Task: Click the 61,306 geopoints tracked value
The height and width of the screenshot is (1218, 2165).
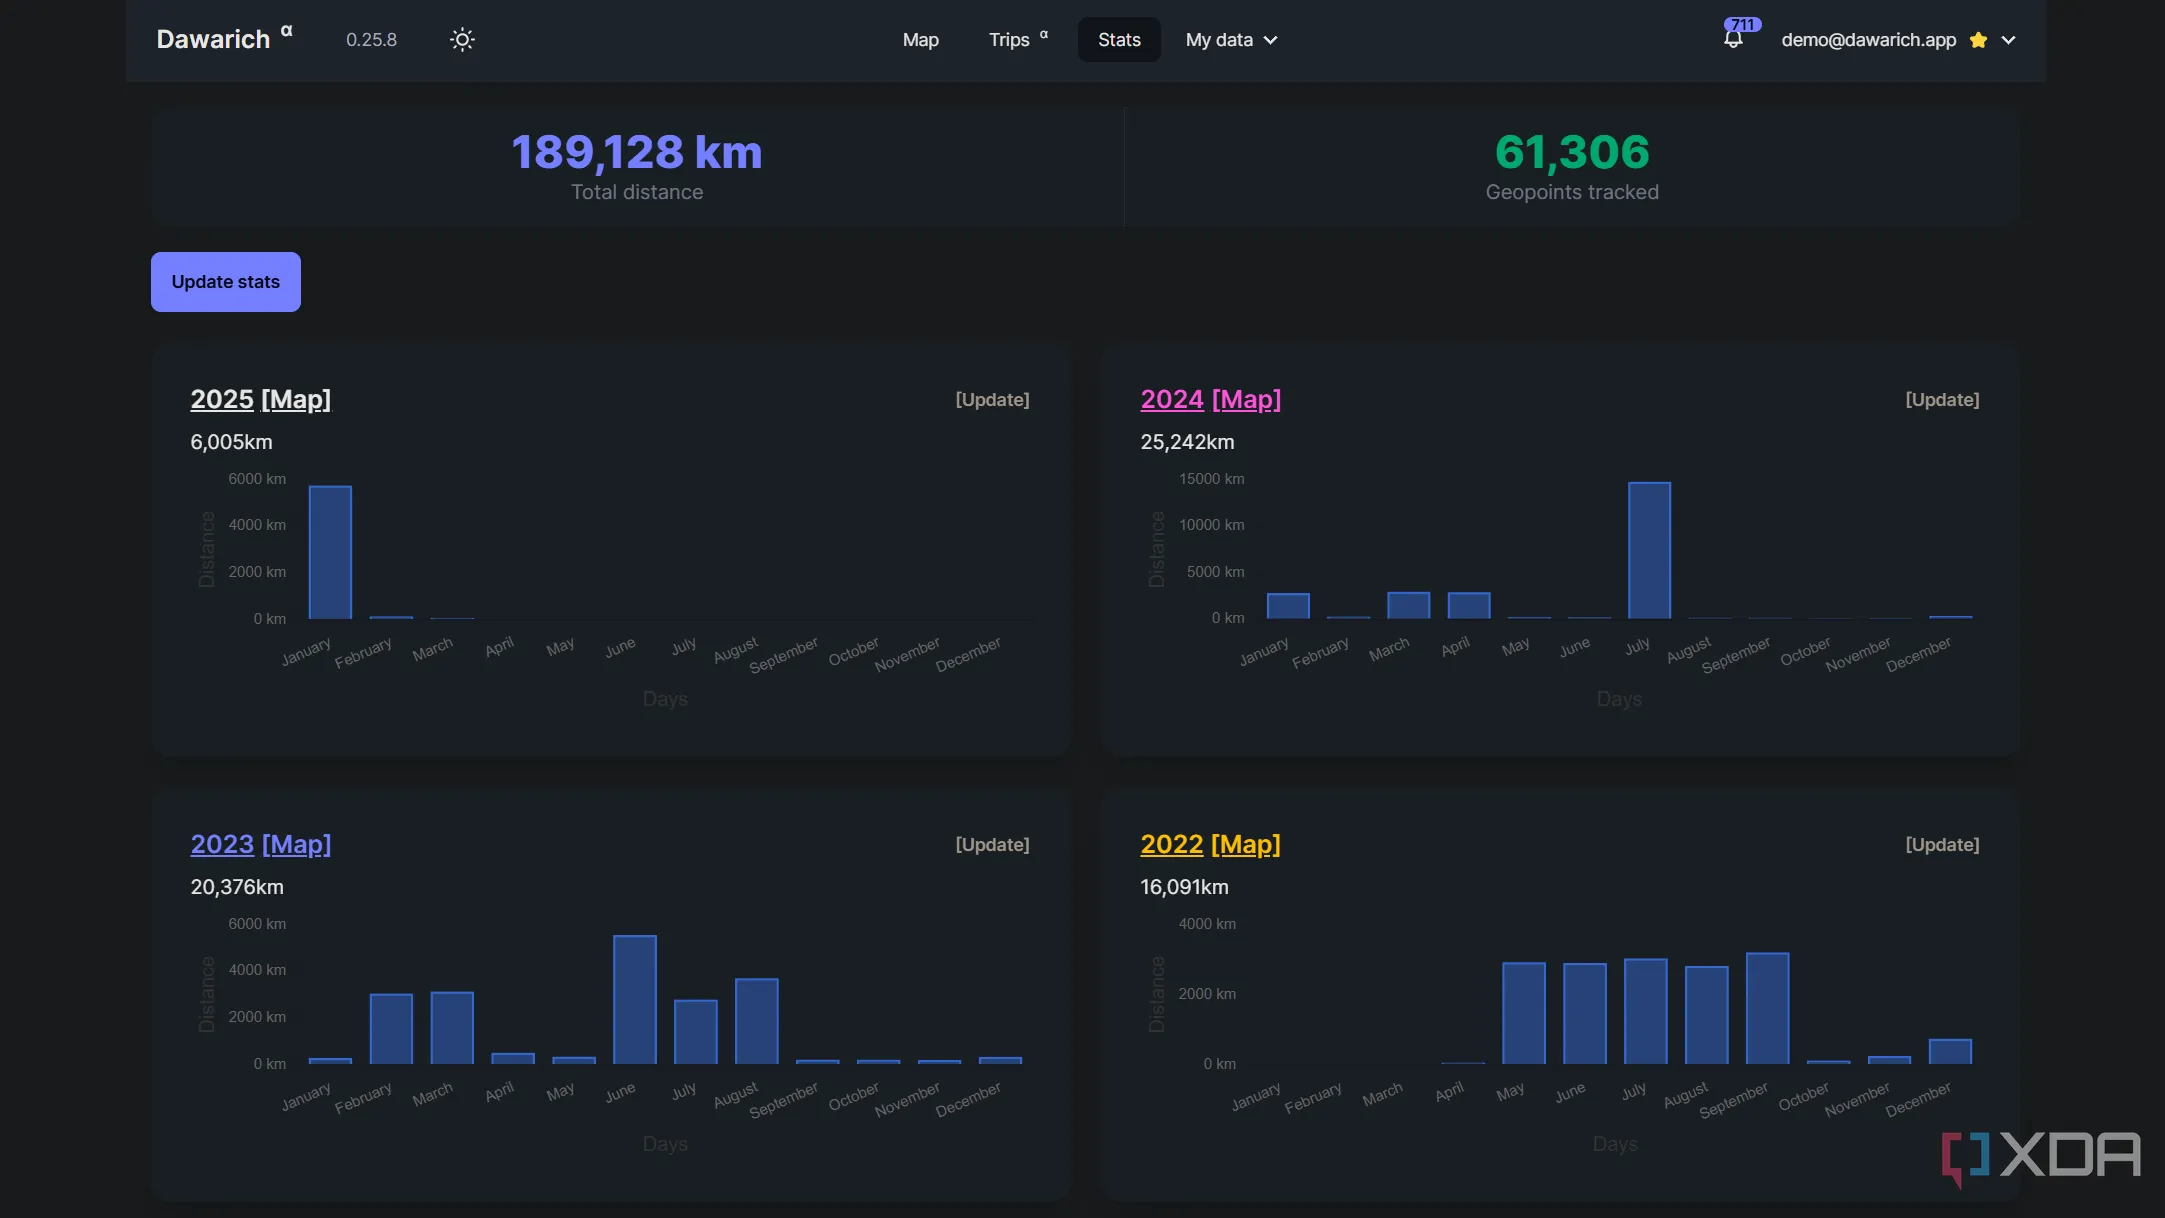Action: click(1572, 152)
